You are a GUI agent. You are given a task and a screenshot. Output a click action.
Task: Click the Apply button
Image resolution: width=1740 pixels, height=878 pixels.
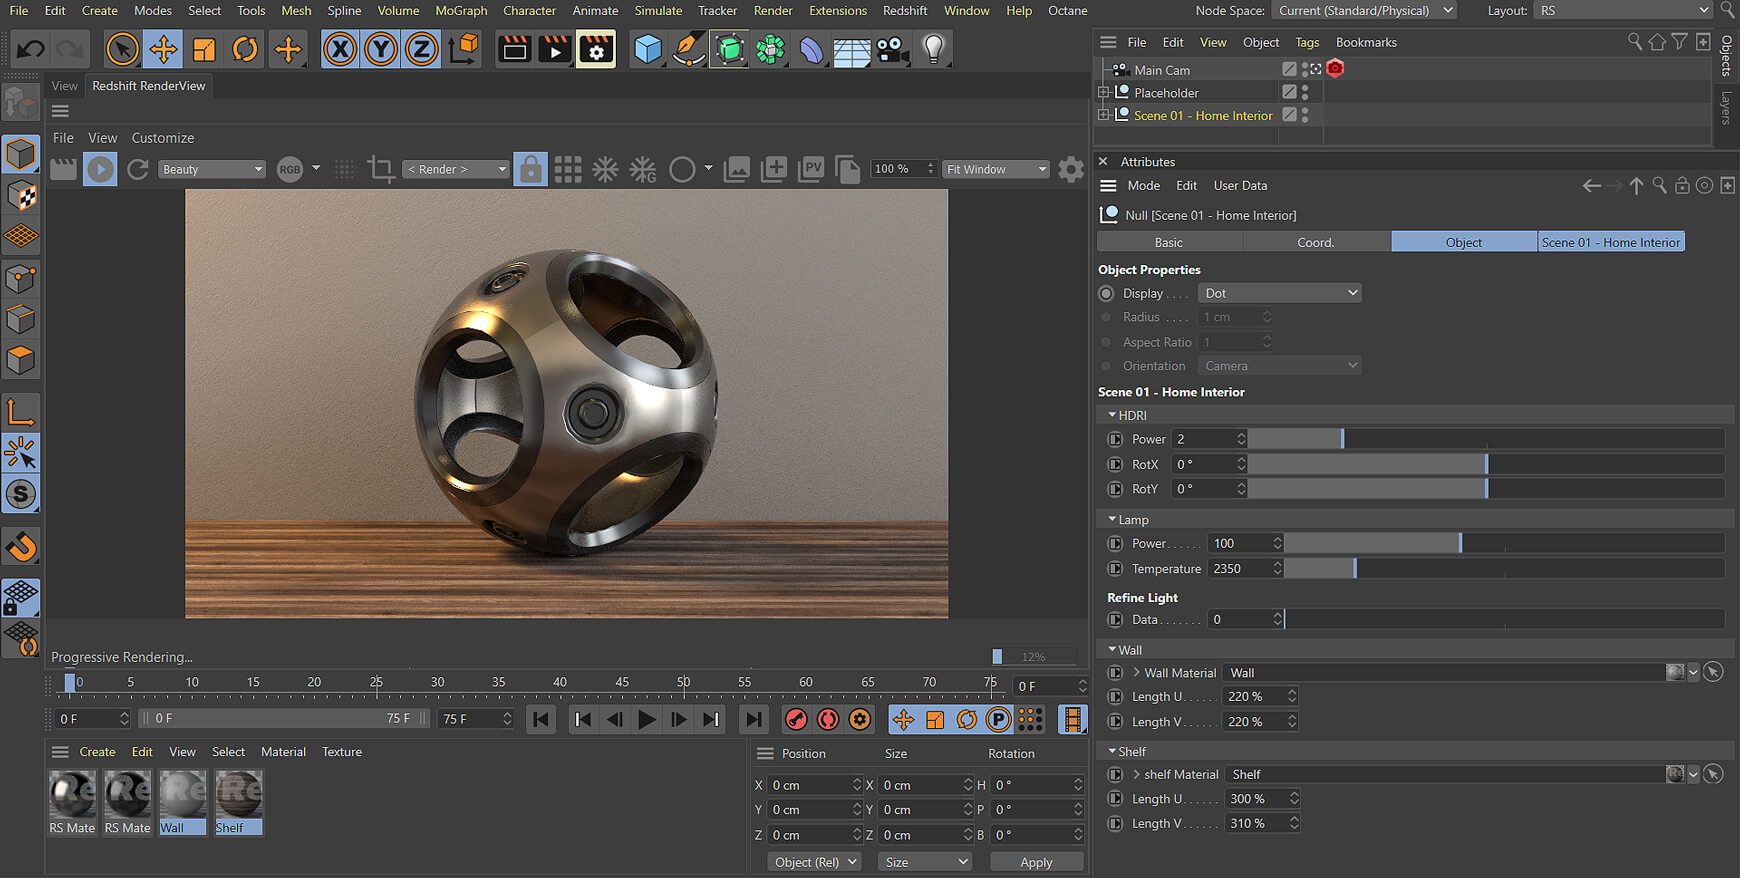coord(1036,862)
